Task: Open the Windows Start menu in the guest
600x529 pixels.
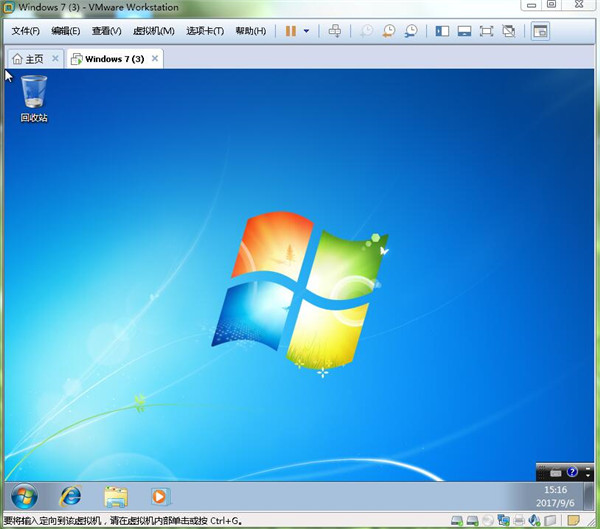Action: point(24,496)
